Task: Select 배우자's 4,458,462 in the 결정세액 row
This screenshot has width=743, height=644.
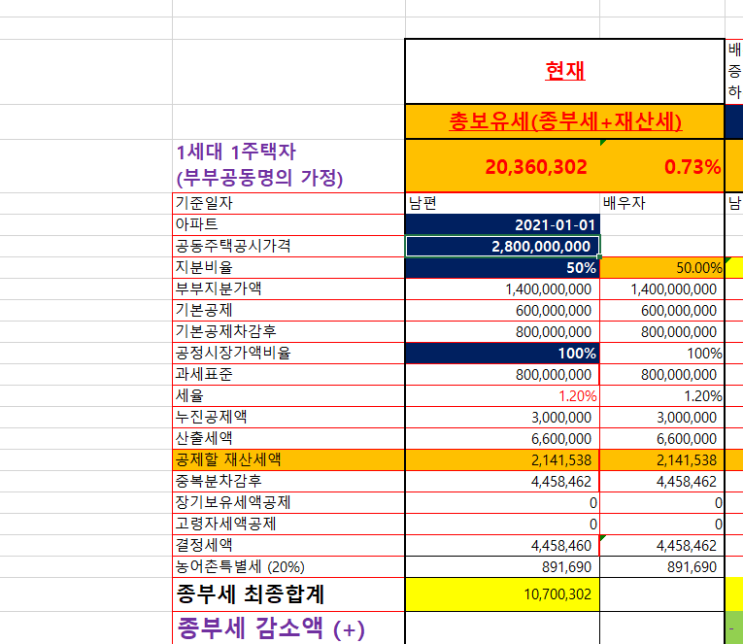Action: [662, 544]
